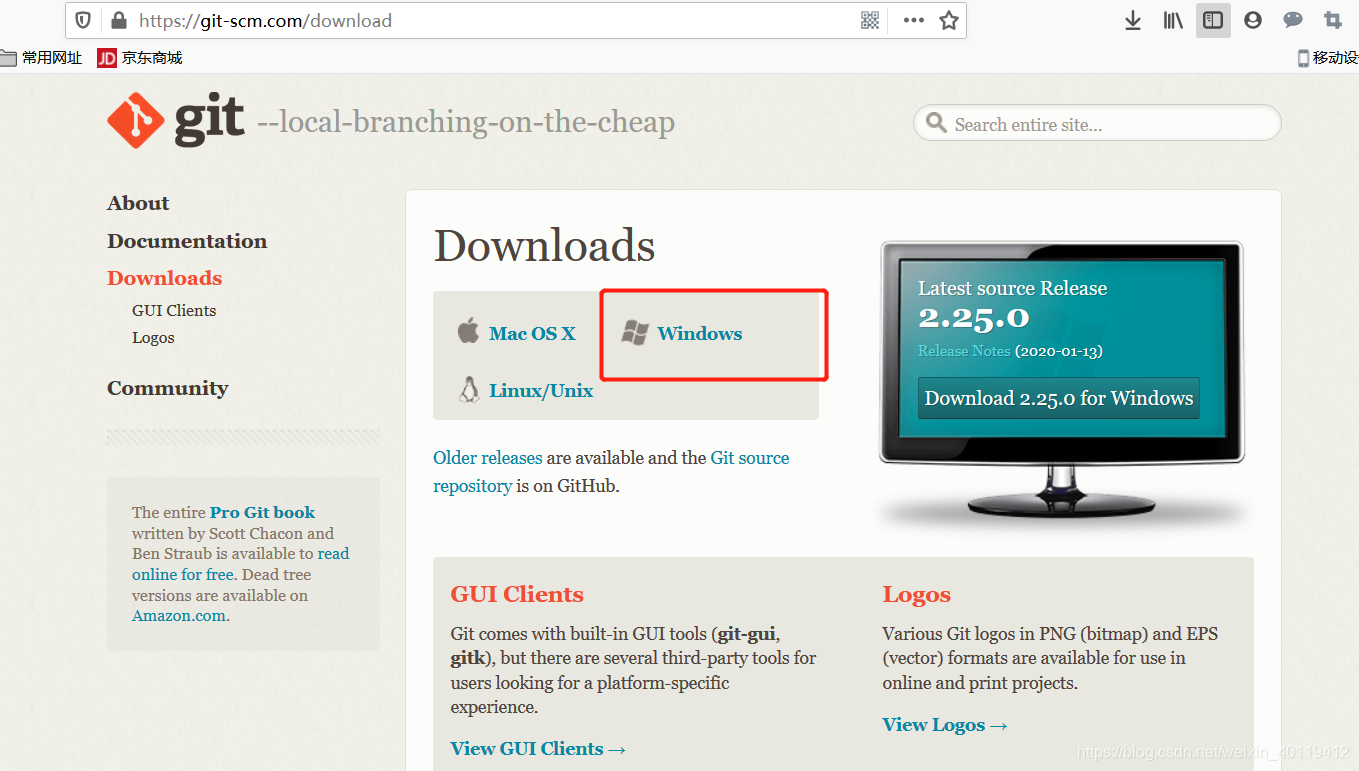The height and width of the screenshot is (771, 1359).
Task: Bookmark this page with the star icon
Action: [x=949, y=20]
